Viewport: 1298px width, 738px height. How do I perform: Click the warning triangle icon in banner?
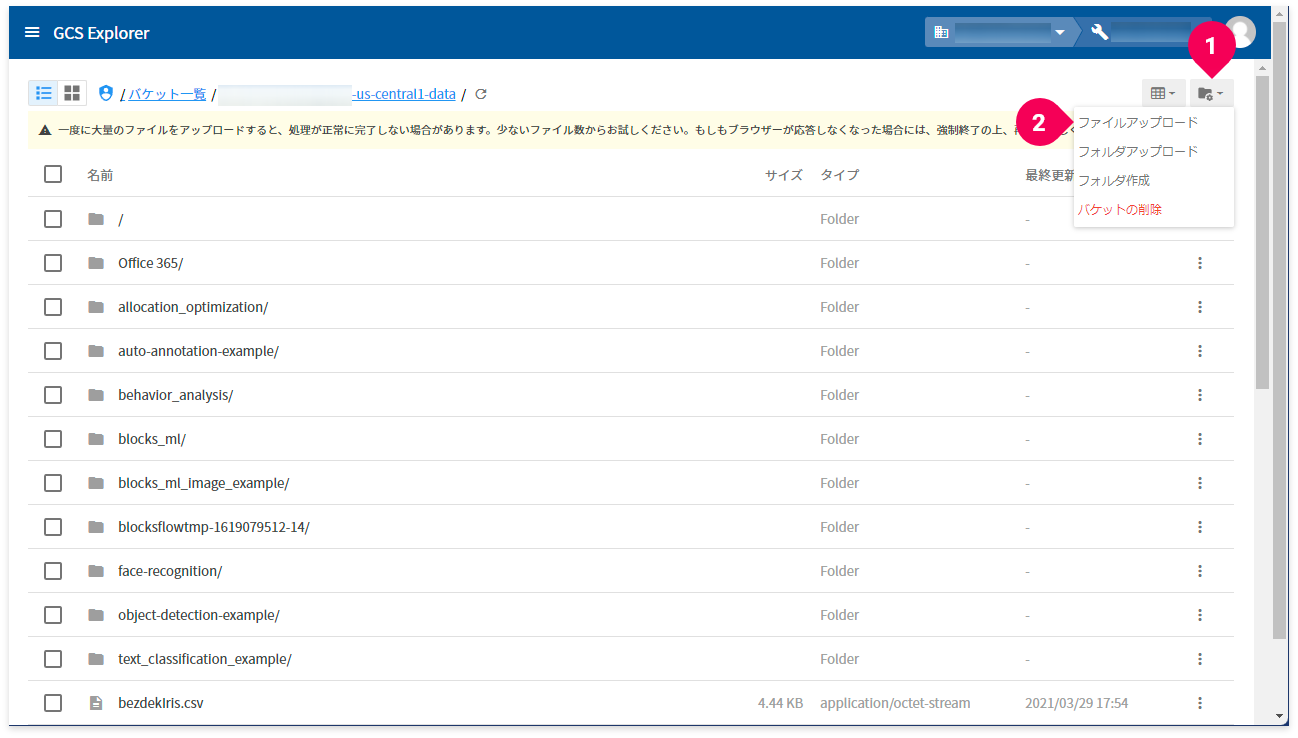click(x=45, y=130)
